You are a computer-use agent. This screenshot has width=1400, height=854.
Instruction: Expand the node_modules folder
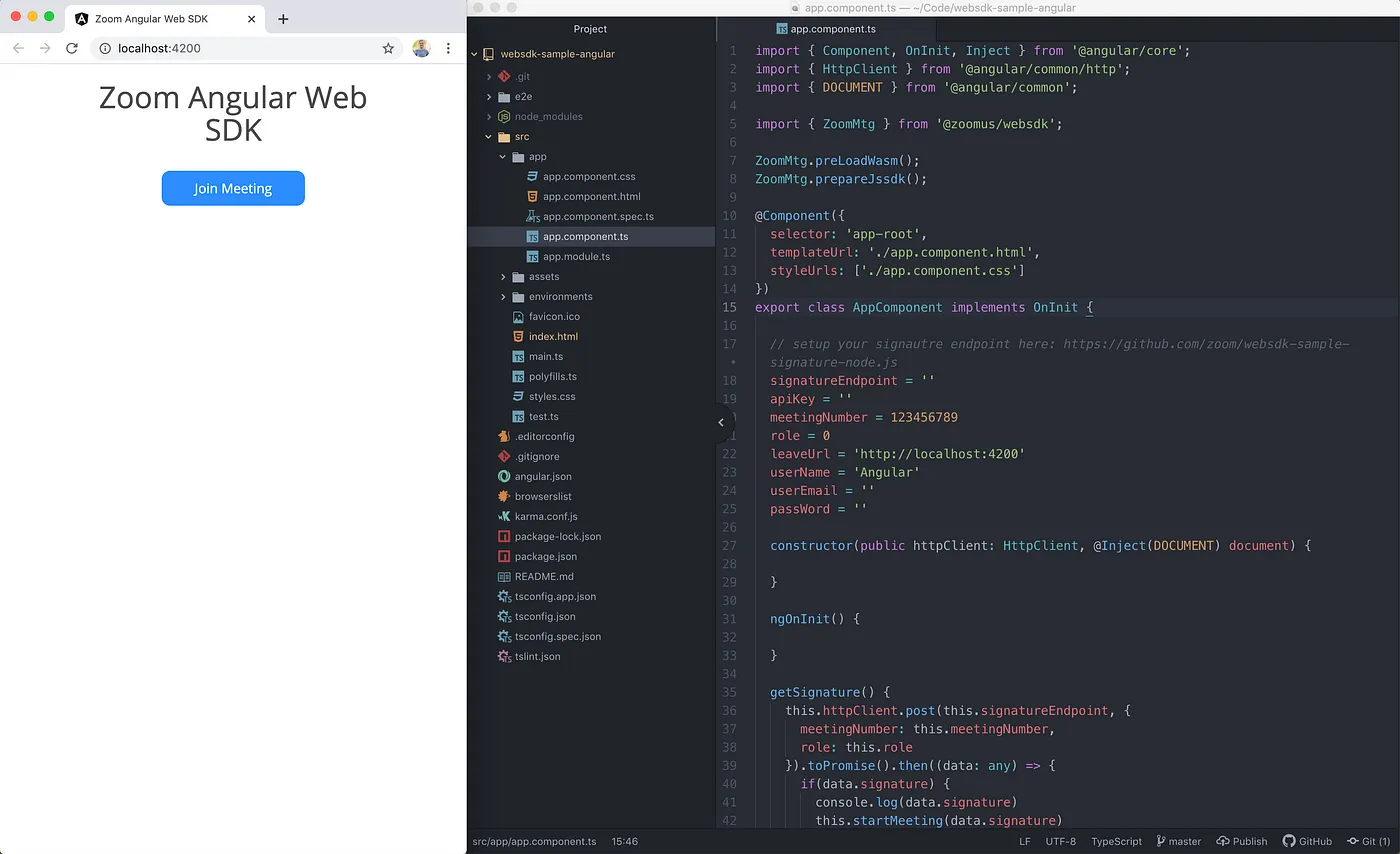489,116
